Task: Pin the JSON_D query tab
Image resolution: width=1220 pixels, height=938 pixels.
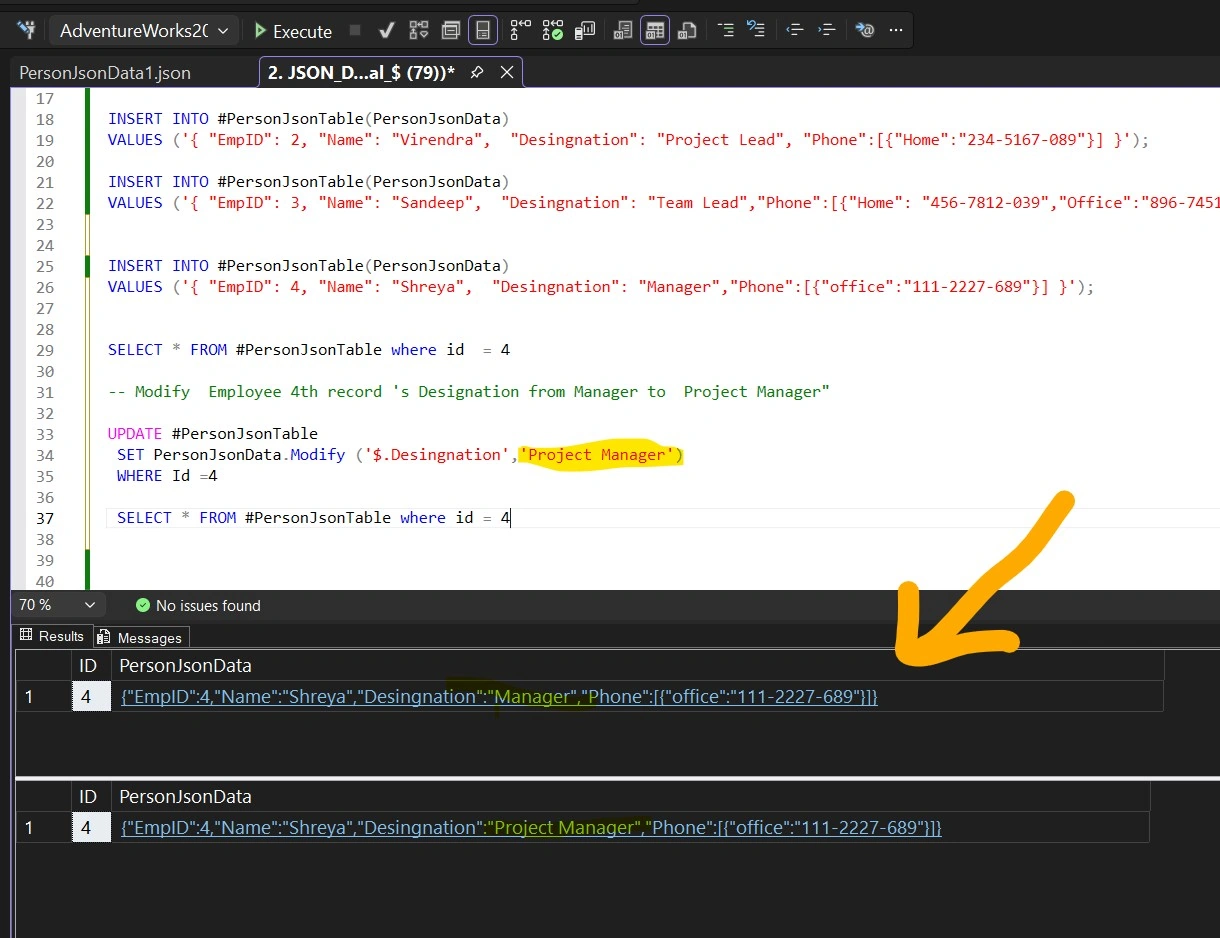Action: click(x=477, y=73)
